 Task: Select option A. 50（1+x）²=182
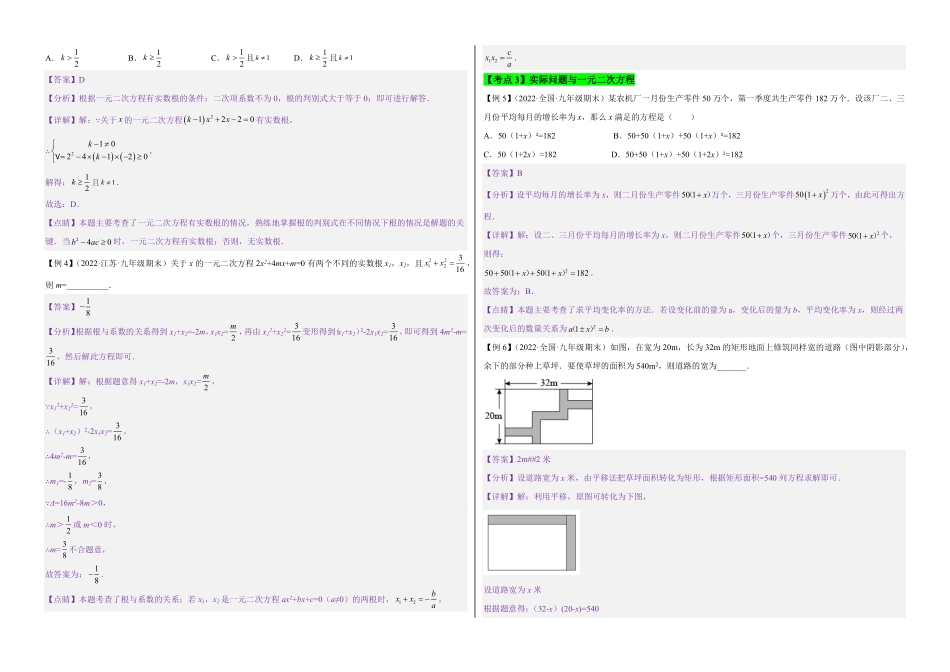[519, 136]
